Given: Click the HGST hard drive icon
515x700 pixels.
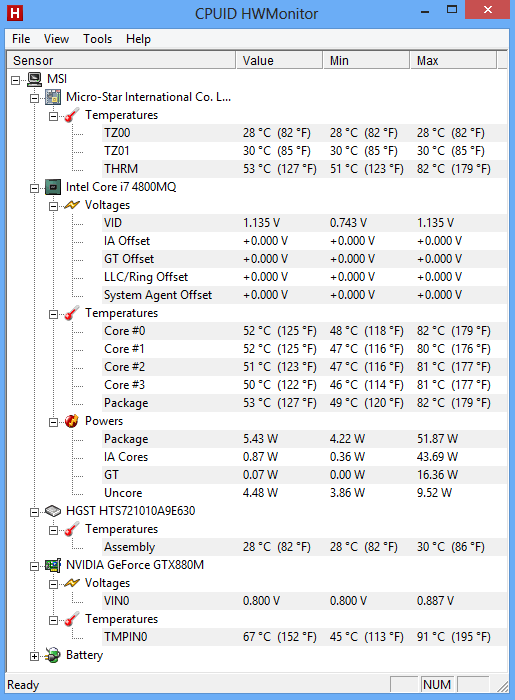Looking at the screenshot, I should (x=53, y=511).
